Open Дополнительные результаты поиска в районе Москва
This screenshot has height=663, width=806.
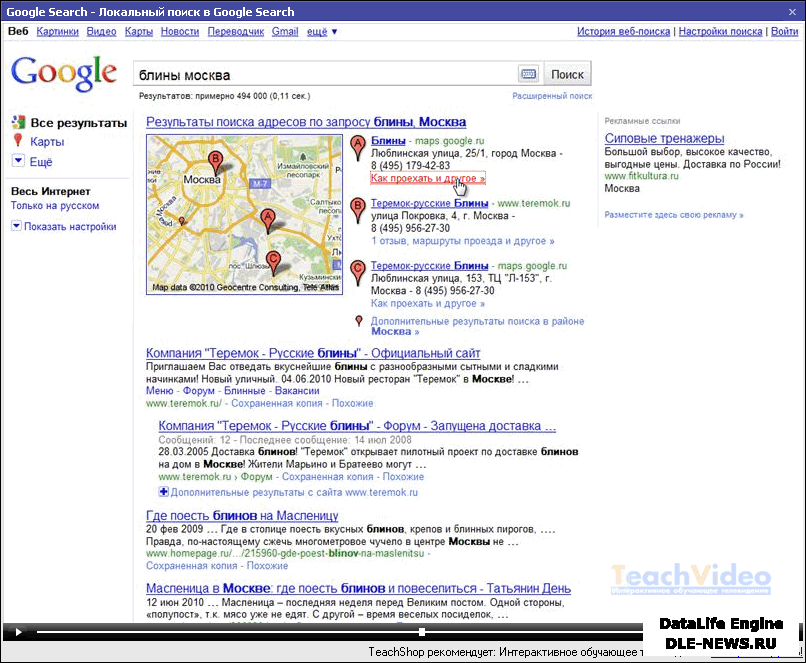tap(478, 326)
